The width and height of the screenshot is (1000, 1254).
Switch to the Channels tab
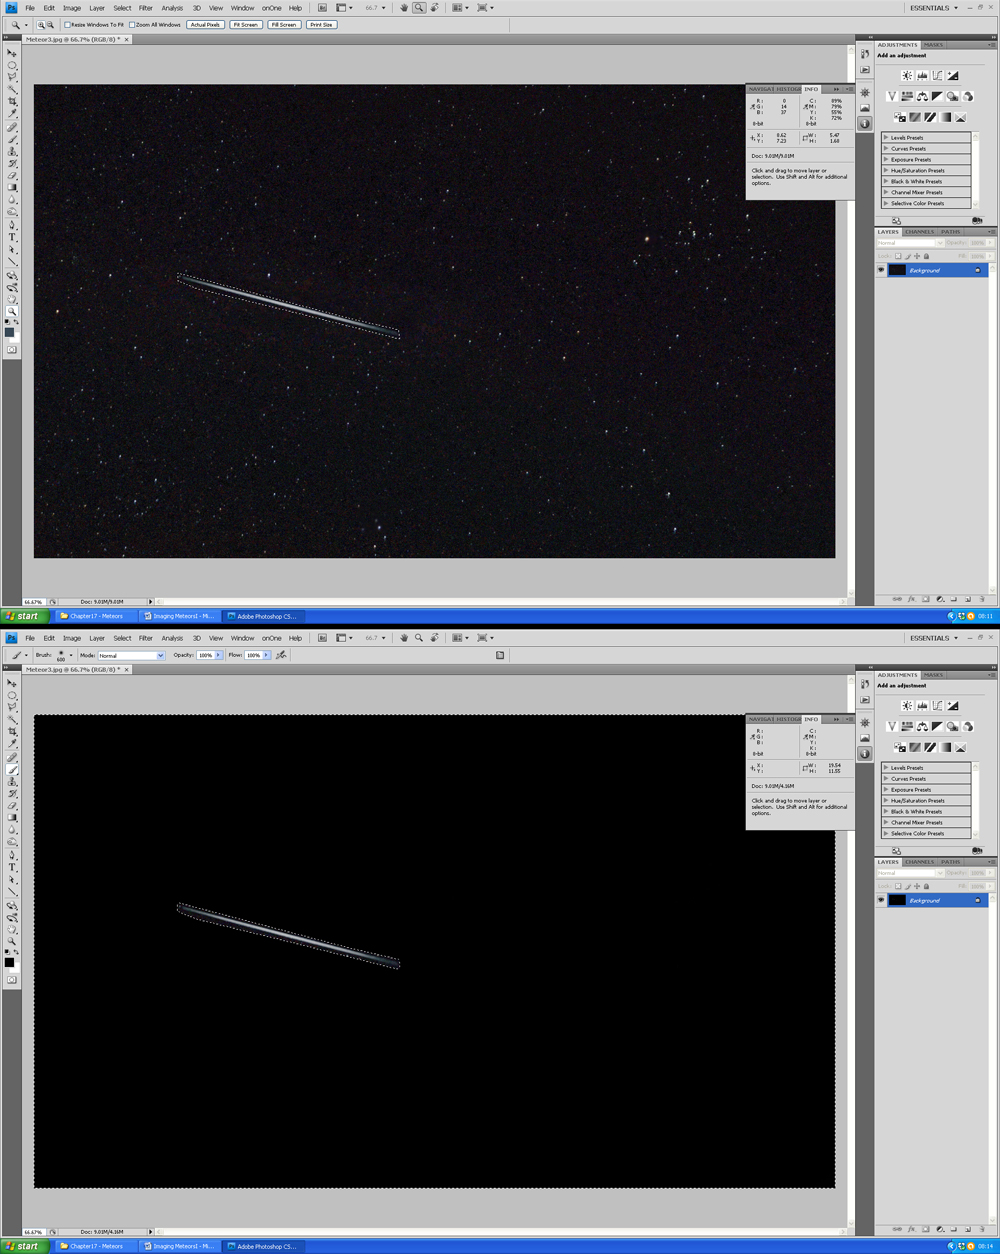(919, 231)
